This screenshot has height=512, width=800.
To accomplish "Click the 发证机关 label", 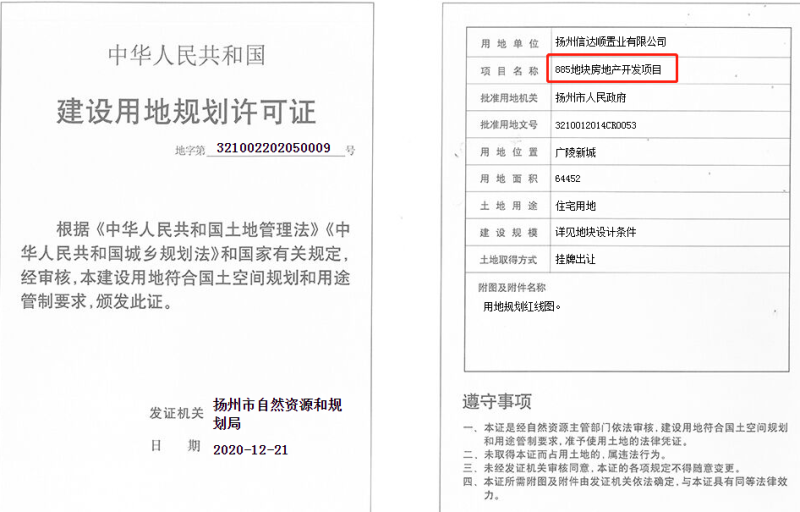I will 176,413.
